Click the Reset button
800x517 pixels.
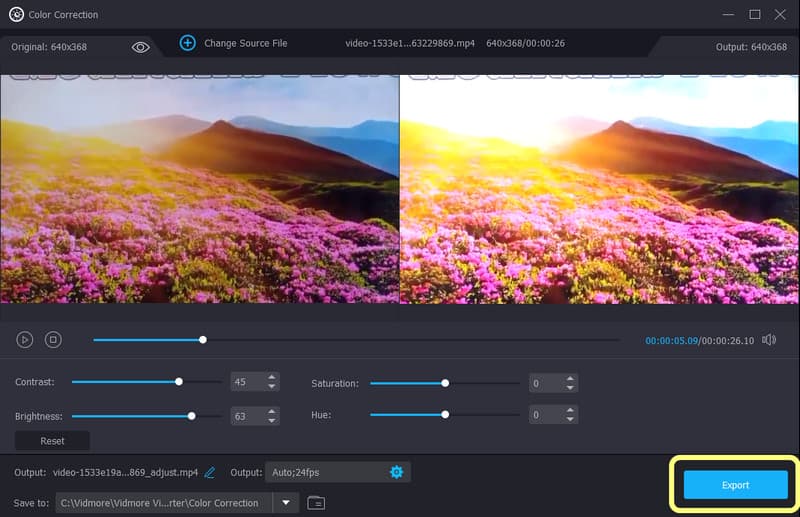point(52,441)
